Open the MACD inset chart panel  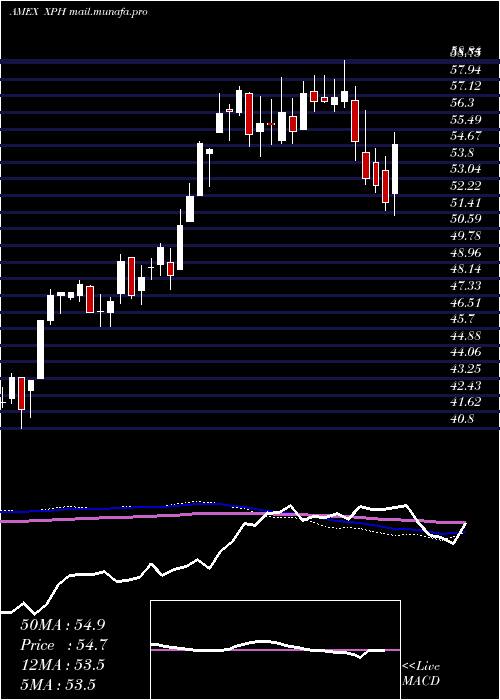click(x=275, y=650)
